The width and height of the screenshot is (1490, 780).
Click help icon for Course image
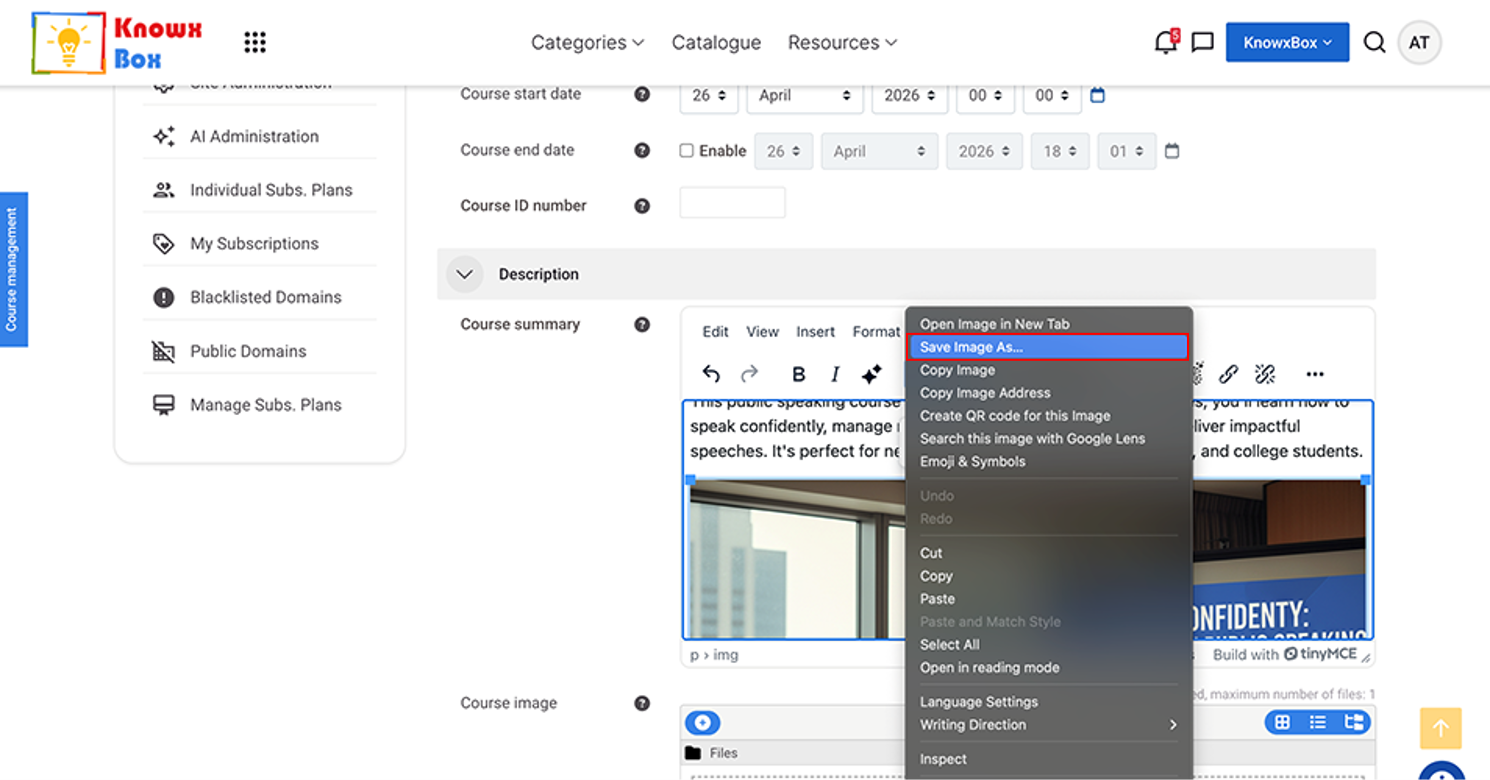[x=642, y=703]
